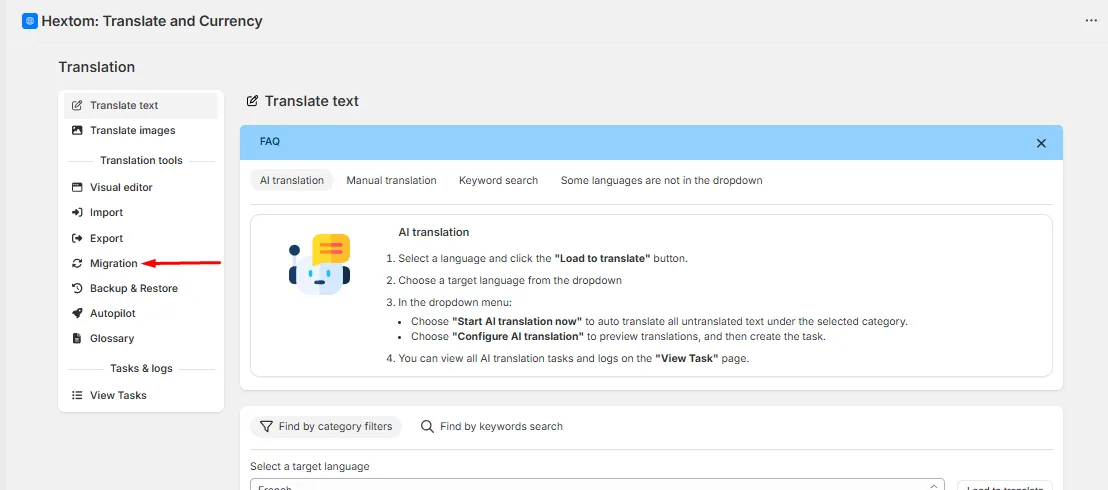
Task: Click the 'Choose a target language from the dropdown' step
Action: coord(509,280)
